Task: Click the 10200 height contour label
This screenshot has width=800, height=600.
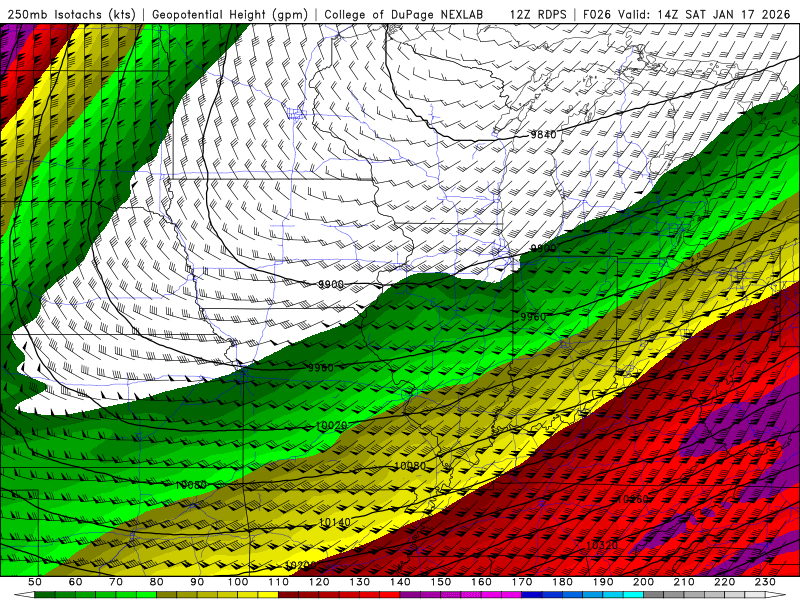Action: pyautogui.click(x=300, y=565)
